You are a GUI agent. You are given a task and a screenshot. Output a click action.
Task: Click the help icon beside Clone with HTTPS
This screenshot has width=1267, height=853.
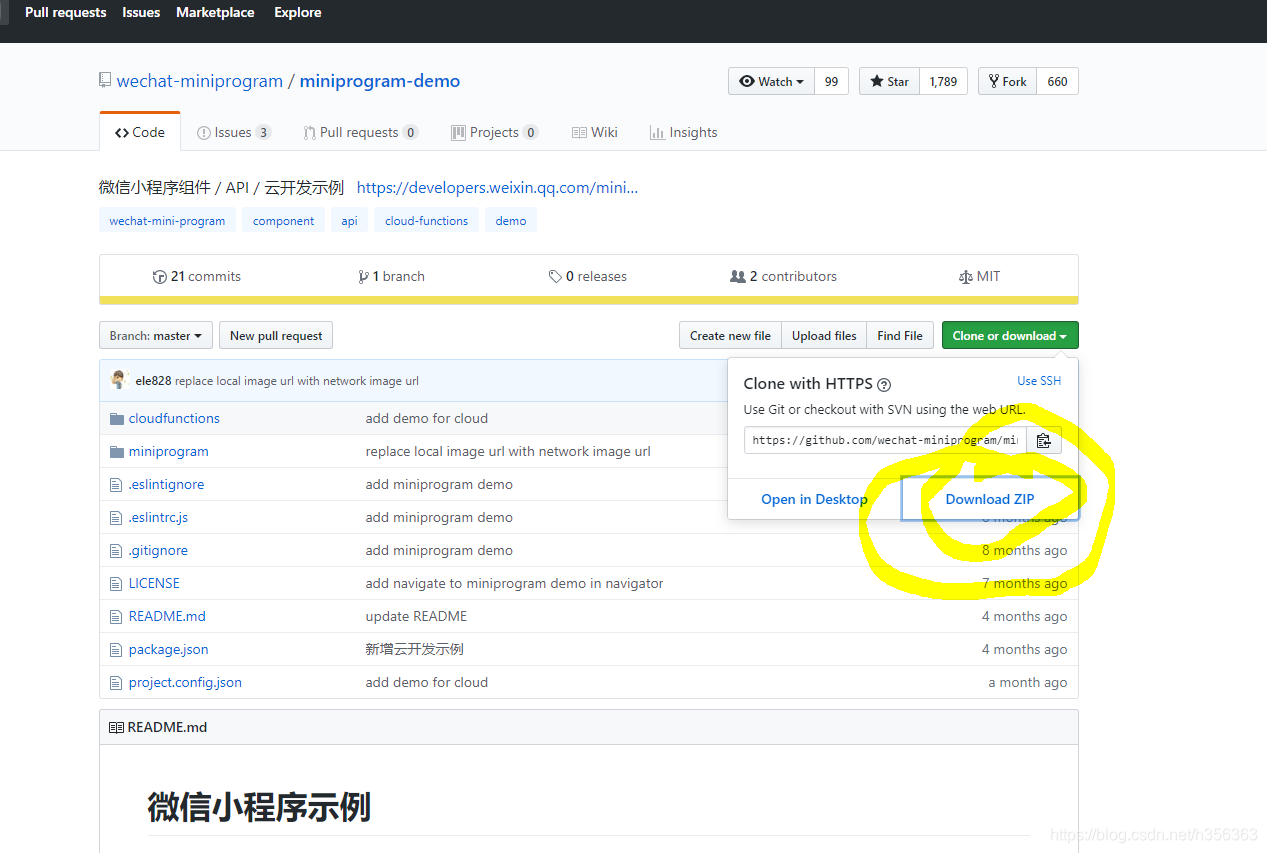[884, 384]
